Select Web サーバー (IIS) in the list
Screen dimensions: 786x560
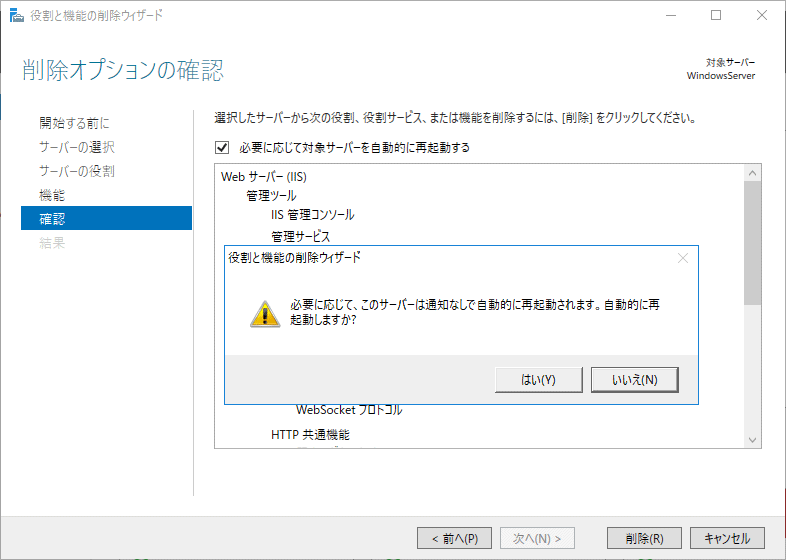click(x=257, y=177)
